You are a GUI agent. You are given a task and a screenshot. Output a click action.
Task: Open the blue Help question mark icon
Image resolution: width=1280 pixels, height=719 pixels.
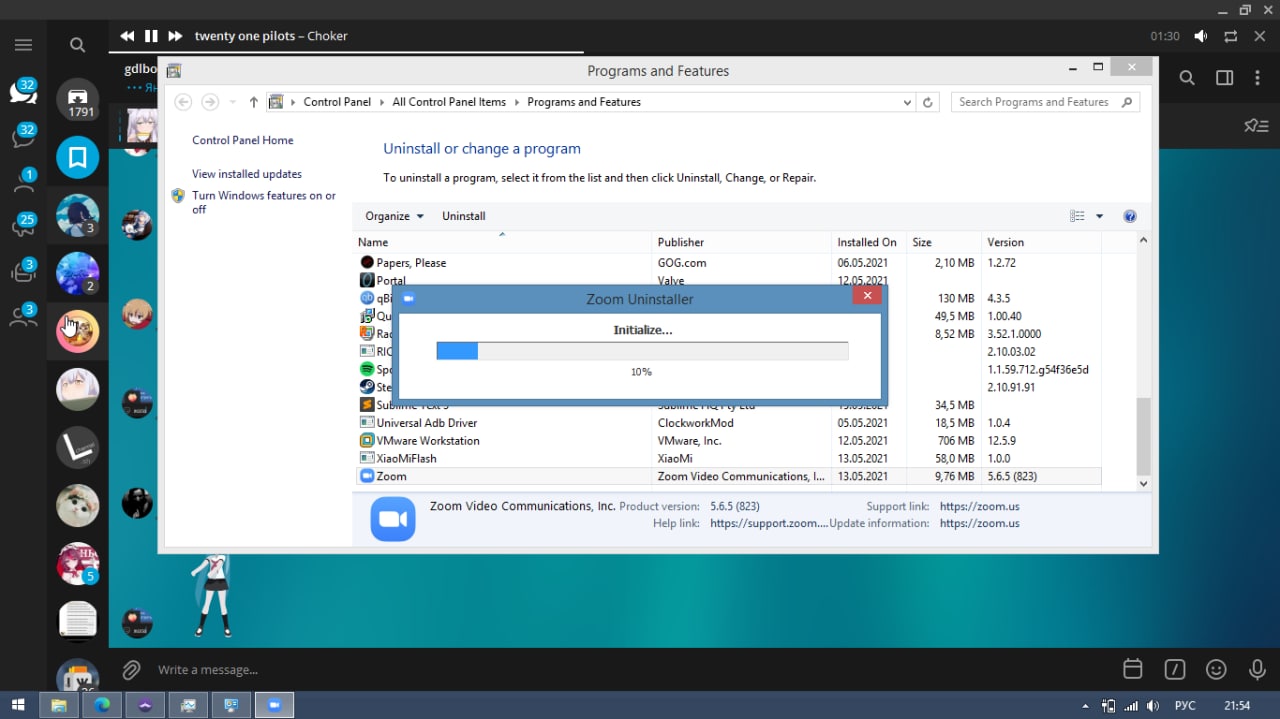click(x=1130, y=216)
